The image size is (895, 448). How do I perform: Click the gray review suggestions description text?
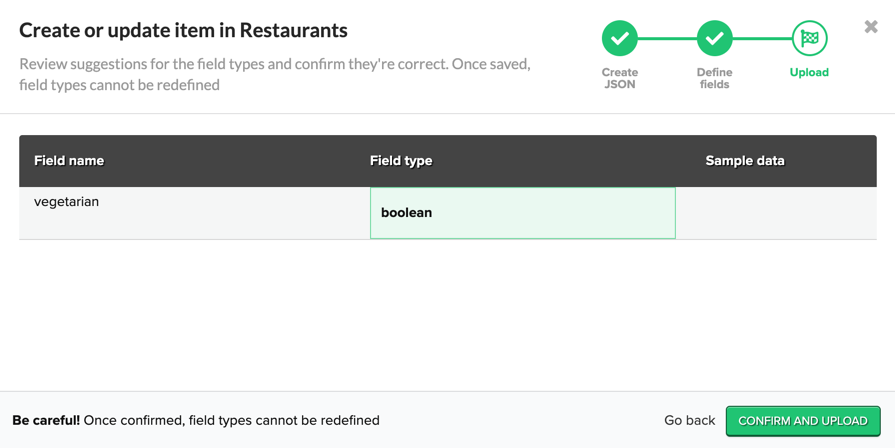tap(275, 74)
